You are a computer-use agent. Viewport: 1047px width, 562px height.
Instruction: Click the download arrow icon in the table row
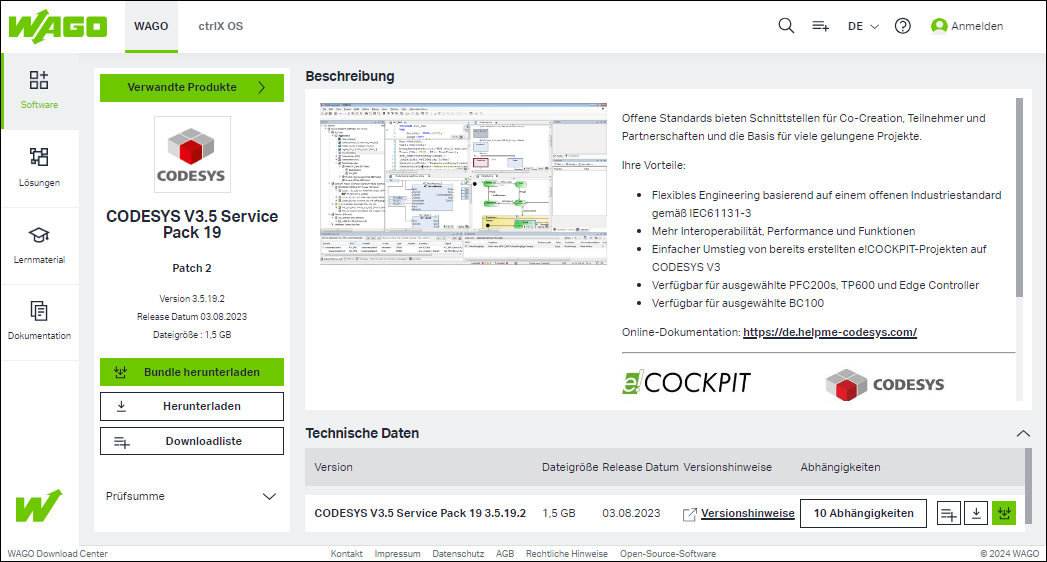[976, 513]
